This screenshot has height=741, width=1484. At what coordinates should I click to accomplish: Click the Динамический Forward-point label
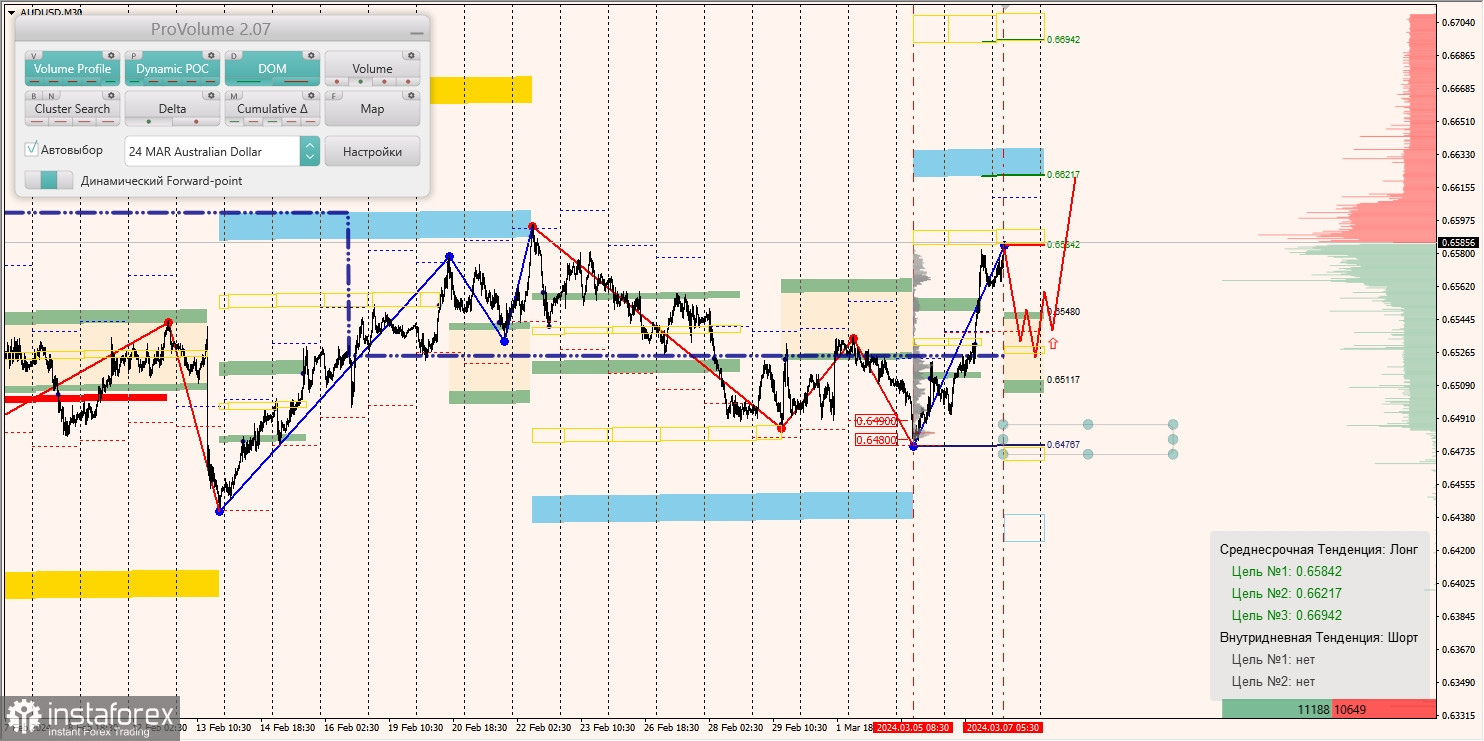coord(162,181)
